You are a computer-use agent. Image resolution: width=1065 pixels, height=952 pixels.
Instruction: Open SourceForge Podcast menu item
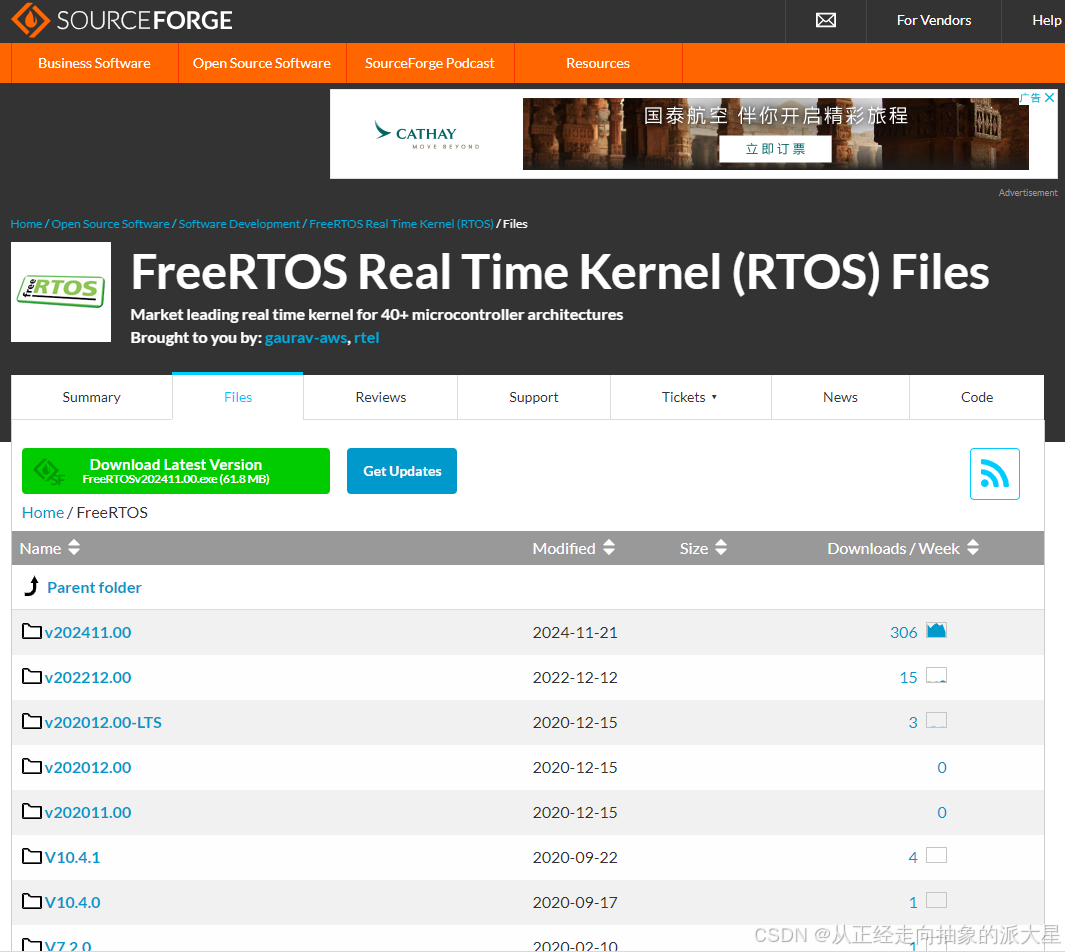[x=429, y=63]
